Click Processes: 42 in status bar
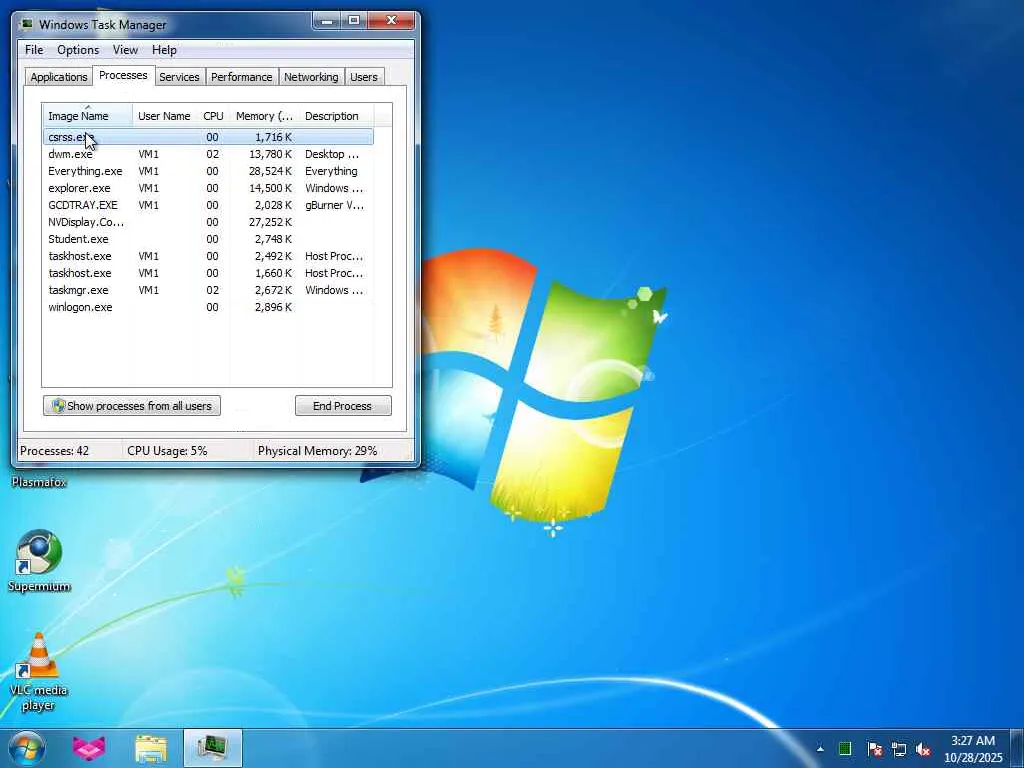This screenshot has height=768, width=1024. click(54, 451)
